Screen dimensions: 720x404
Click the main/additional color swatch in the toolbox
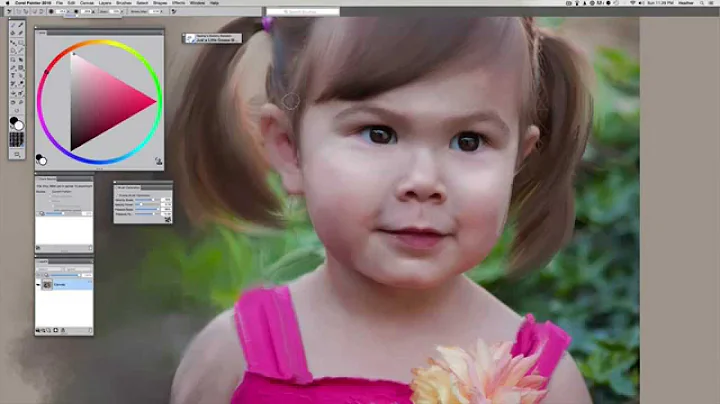(x=17, y=123)
